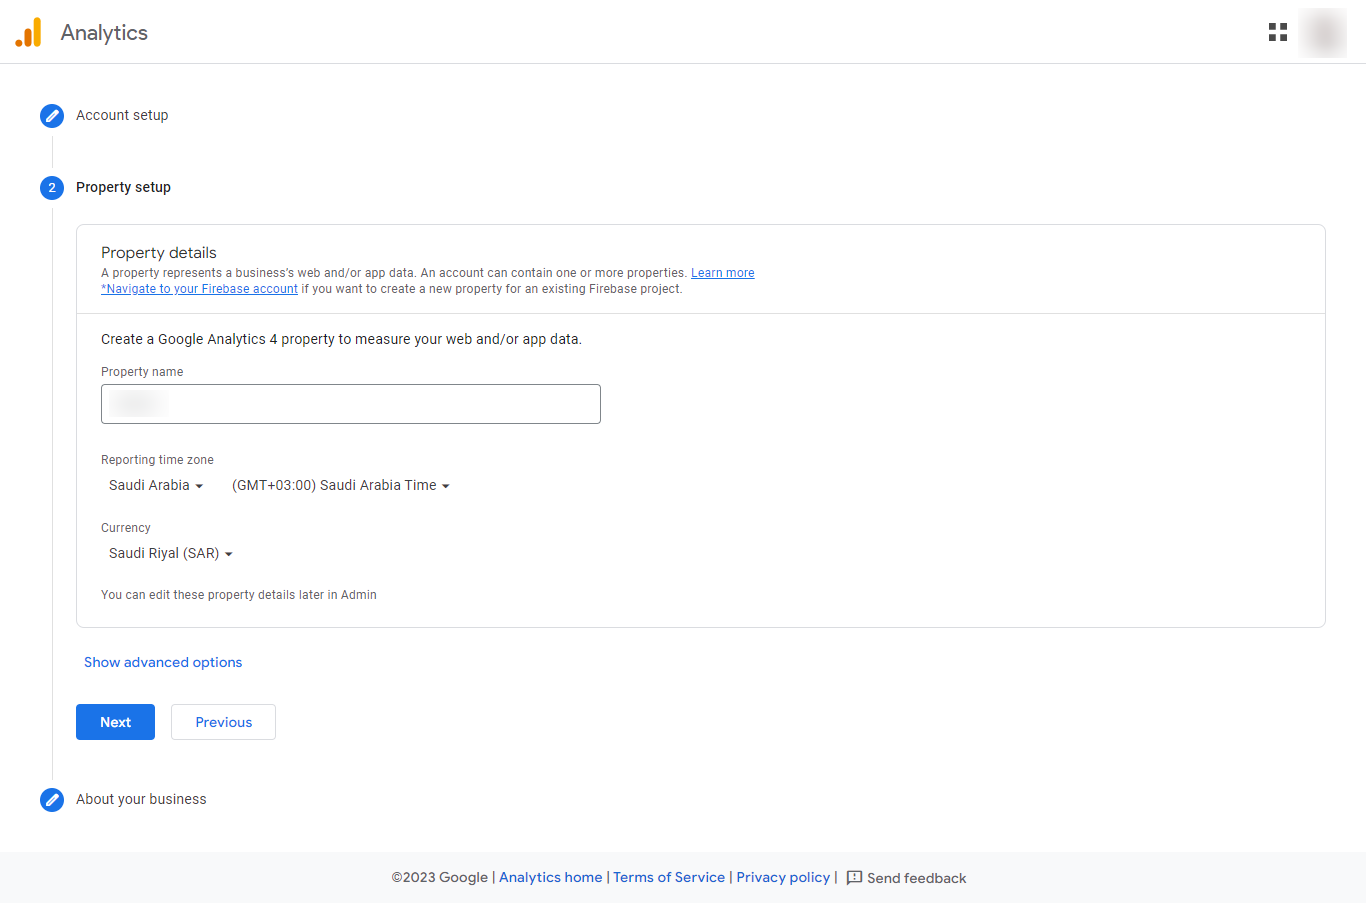Click the Analytics title text in header

104,32
